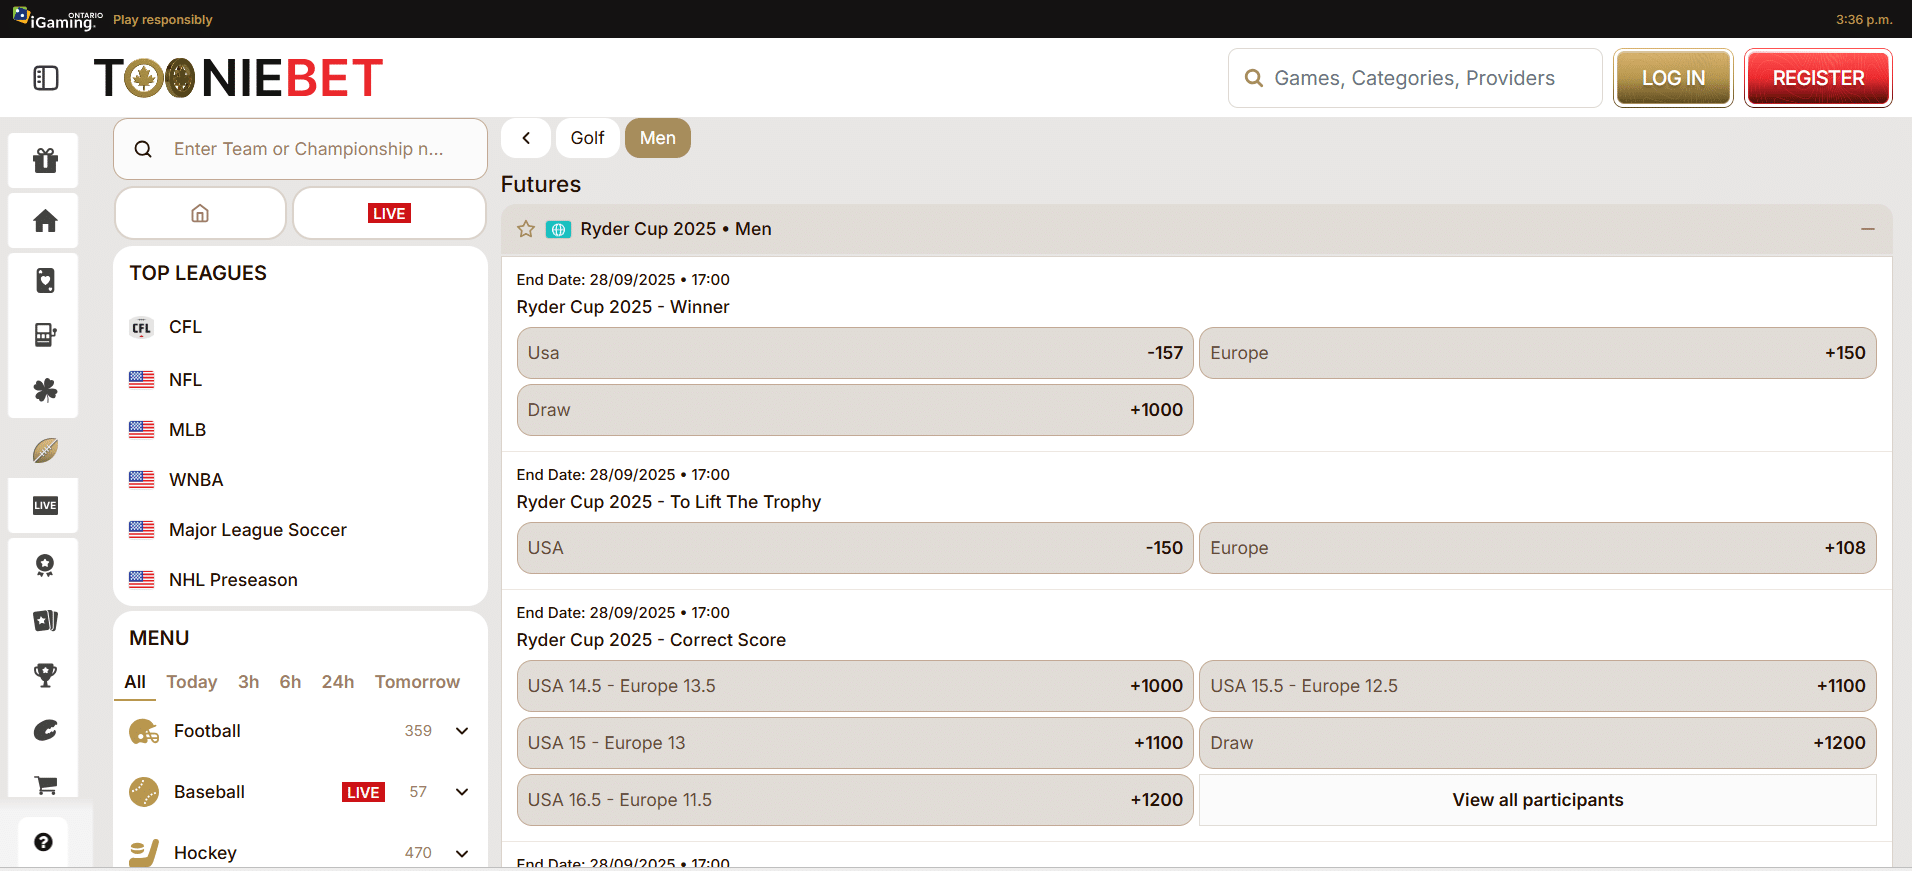This screenshot has width=1912, height=871.
Task: Click the Play responsibly link
Action: [163, 20]
